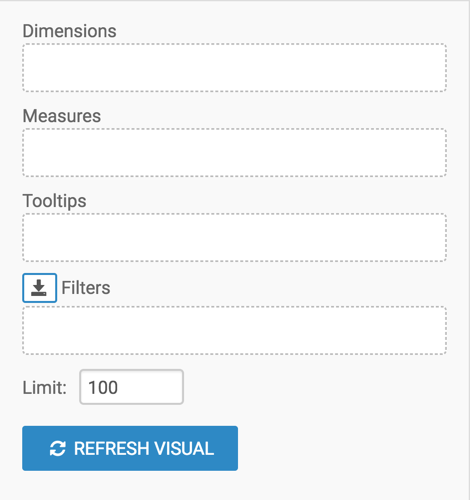Viewport: 470px width, 500px height.
Task: Select the 100 value in Limit box
Action: pyautogui.click(x=103, y=388)
